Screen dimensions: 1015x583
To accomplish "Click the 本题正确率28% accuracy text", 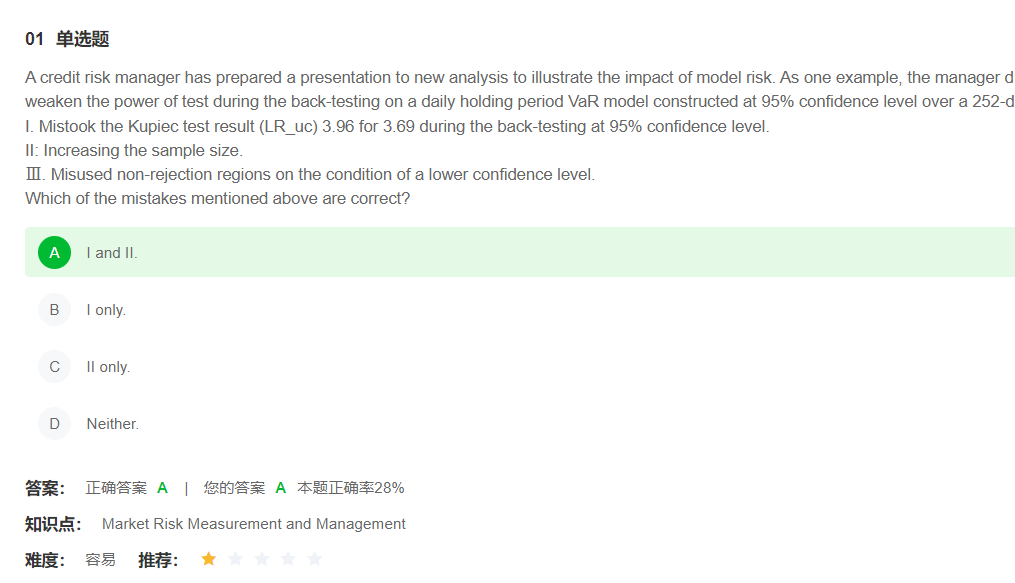I will [350, 488].
